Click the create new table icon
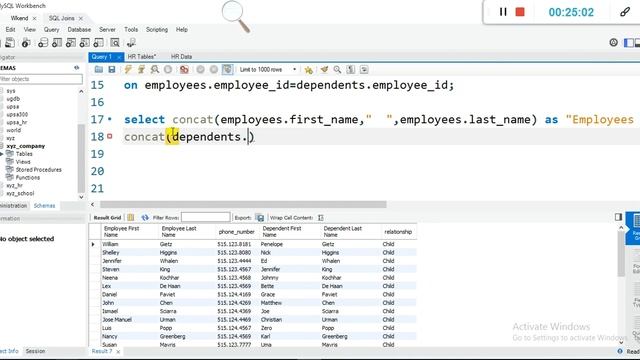This screenshot has width=640, height=360. 57,42
